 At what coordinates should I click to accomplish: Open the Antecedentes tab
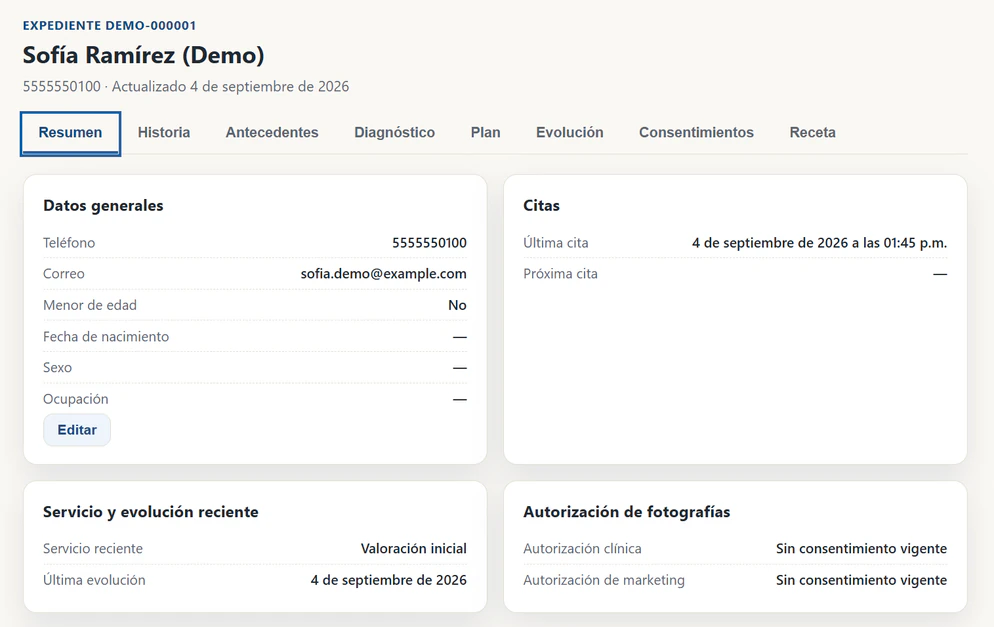click(x=272, y=133)
